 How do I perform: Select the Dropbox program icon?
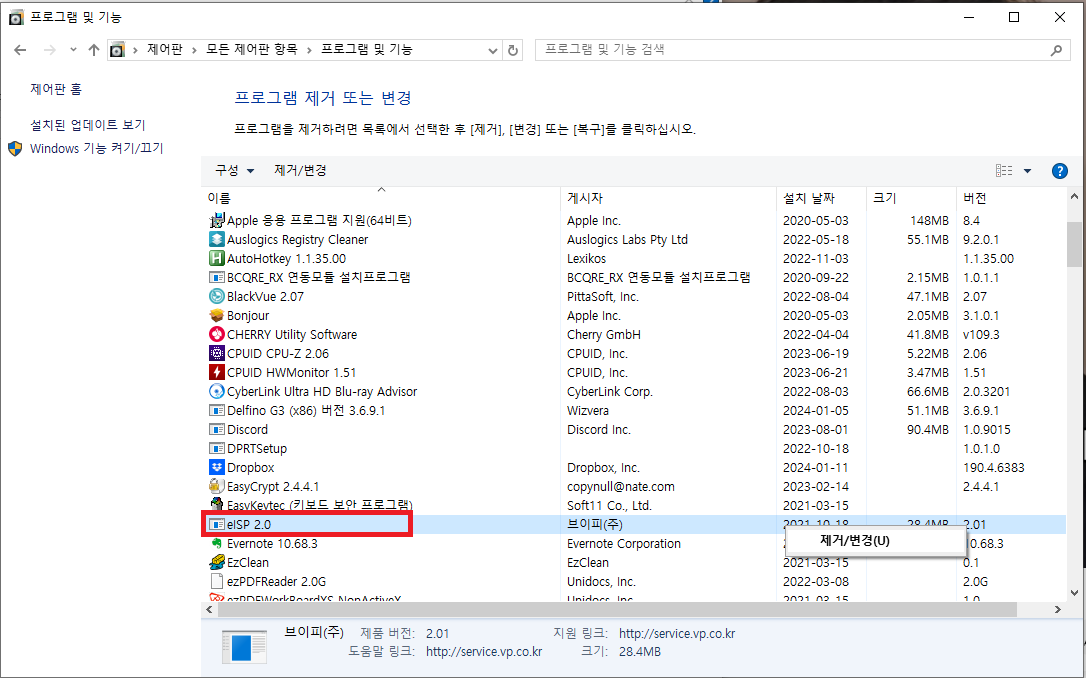(217, 467)
